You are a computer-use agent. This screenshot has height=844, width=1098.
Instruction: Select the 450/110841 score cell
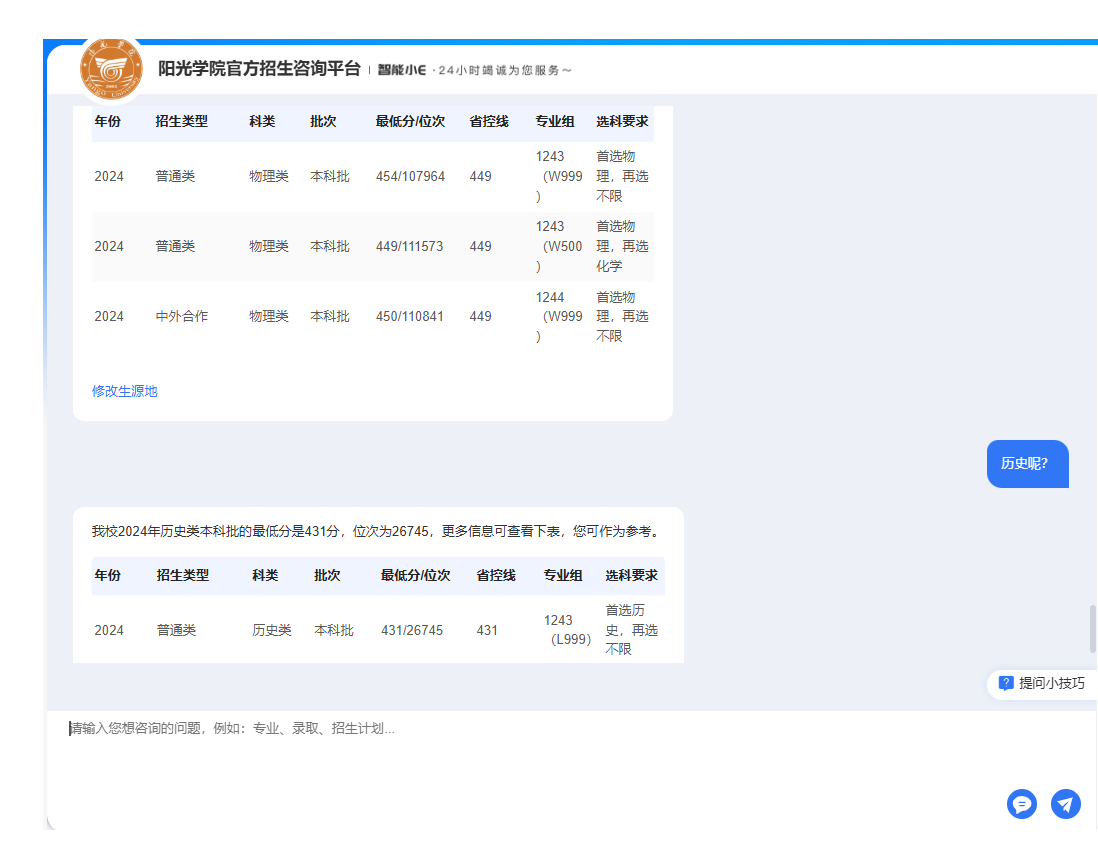tap(410, 316)
